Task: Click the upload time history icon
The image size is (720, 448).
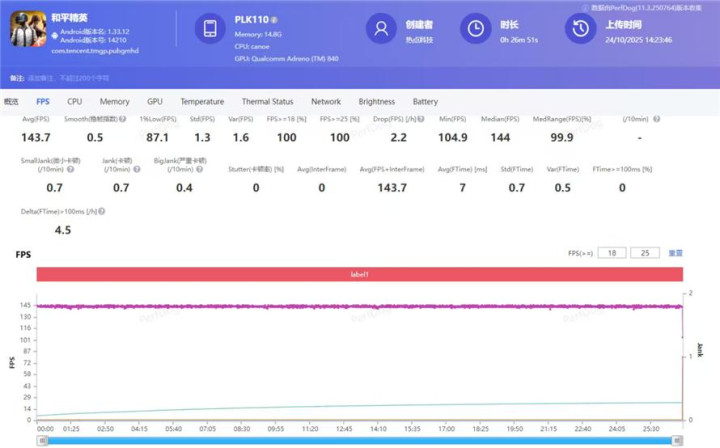Action: (580, 28)
